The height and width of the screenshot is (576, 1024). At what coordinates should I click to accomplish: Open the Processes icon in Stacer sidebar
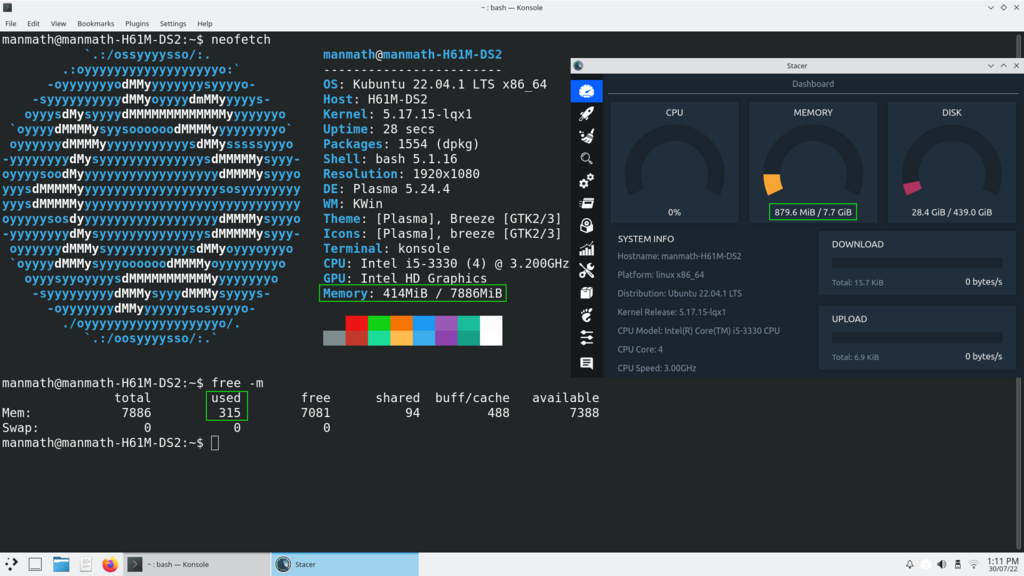pos(586,203)
